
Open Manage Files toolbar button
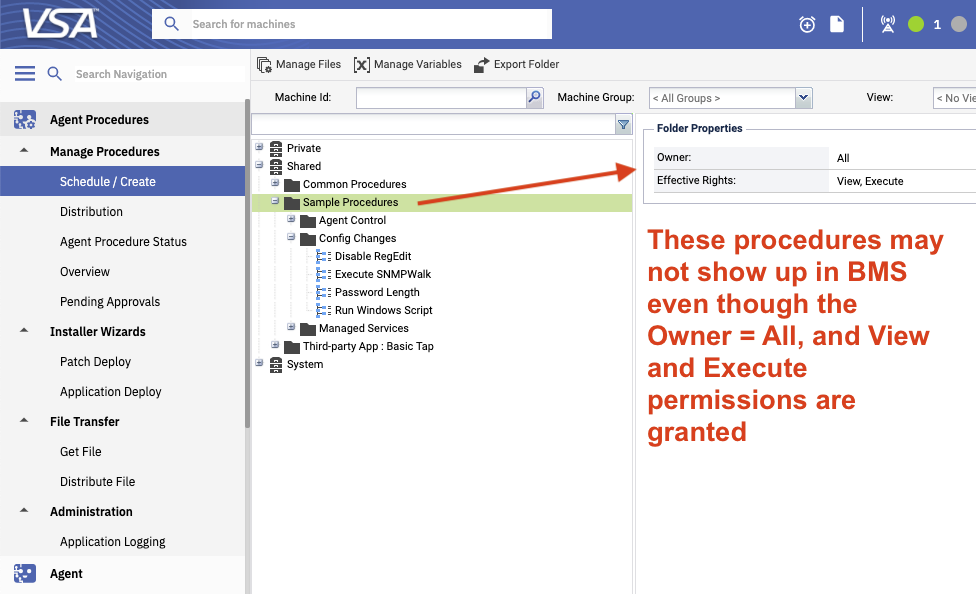coord(299,64)
